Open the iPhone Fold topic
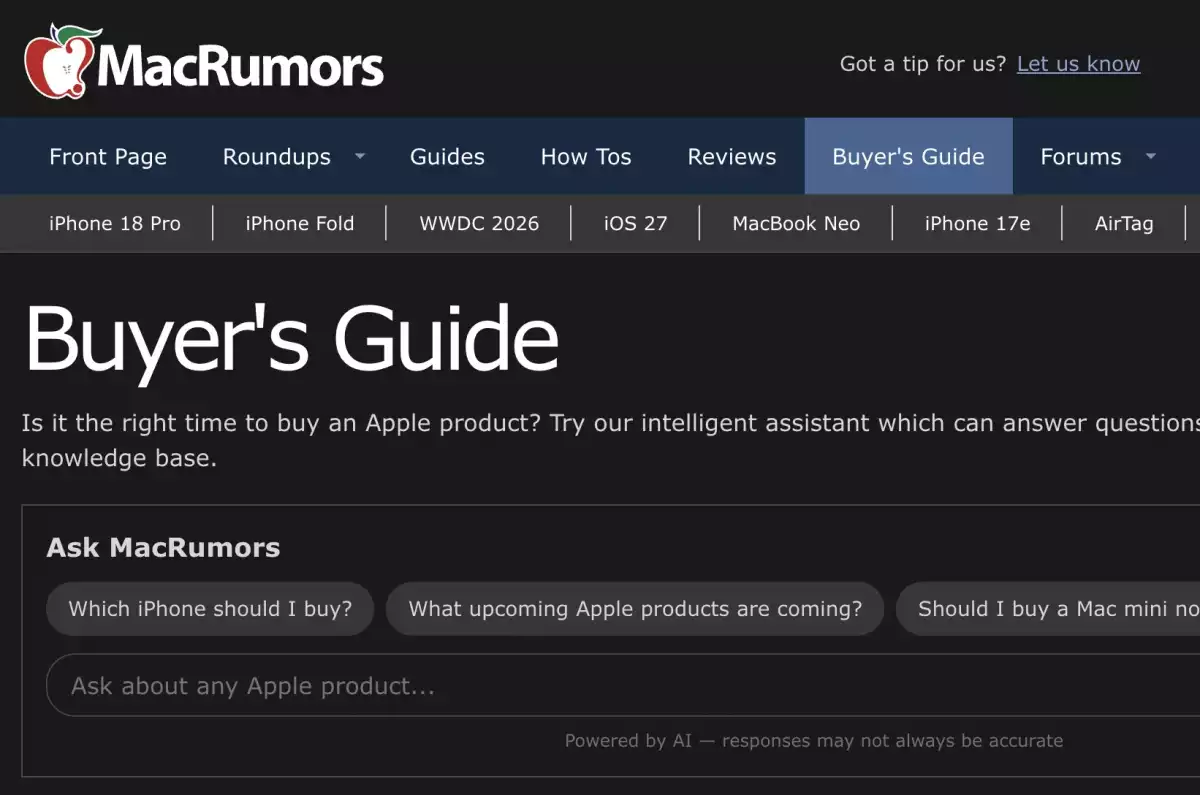 coord(300,224)
